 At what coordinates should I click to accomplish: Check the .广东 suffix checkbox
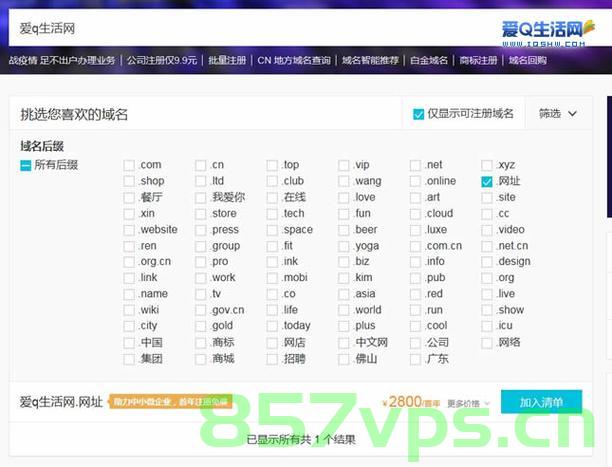[415, 359]
